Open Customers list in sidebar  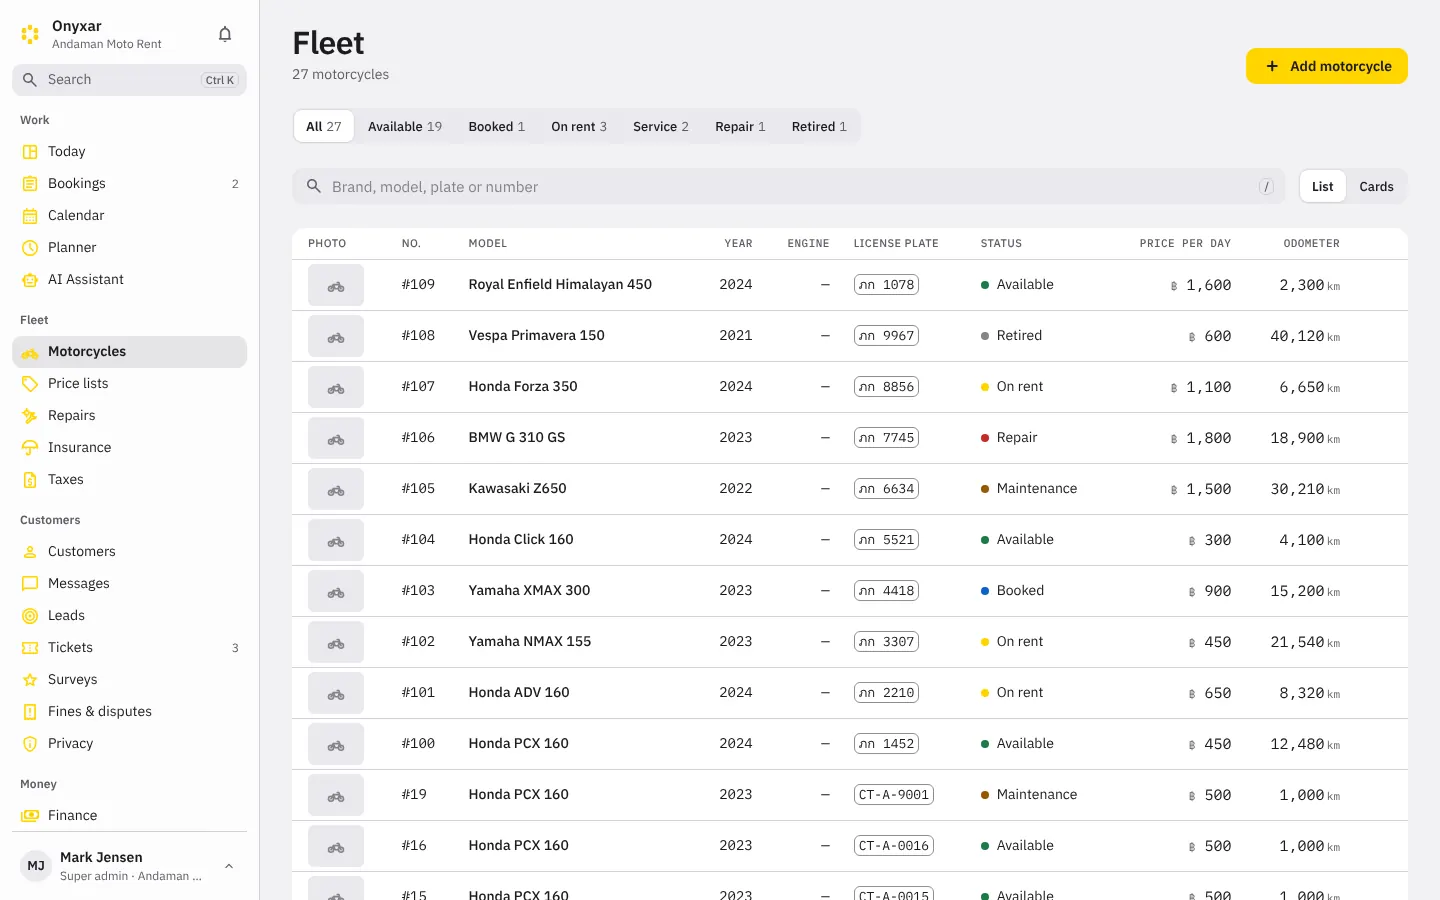(129, 552)
